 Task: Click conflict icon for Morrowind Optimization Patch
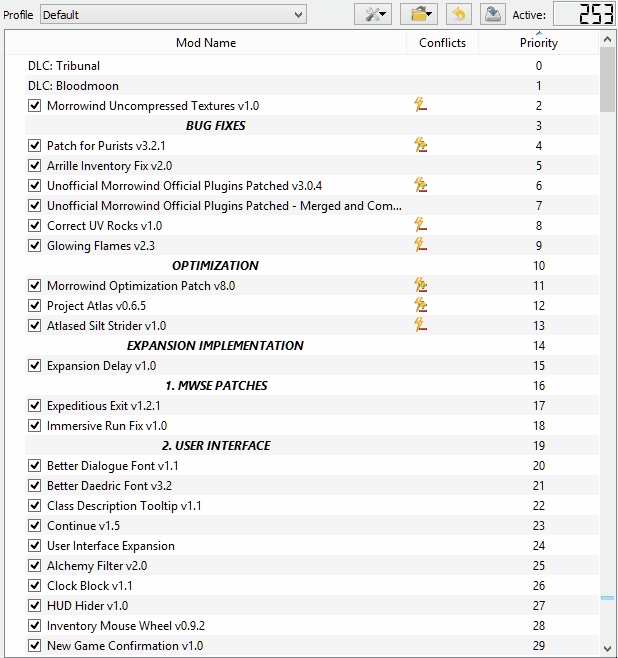(x=420, y=285)
